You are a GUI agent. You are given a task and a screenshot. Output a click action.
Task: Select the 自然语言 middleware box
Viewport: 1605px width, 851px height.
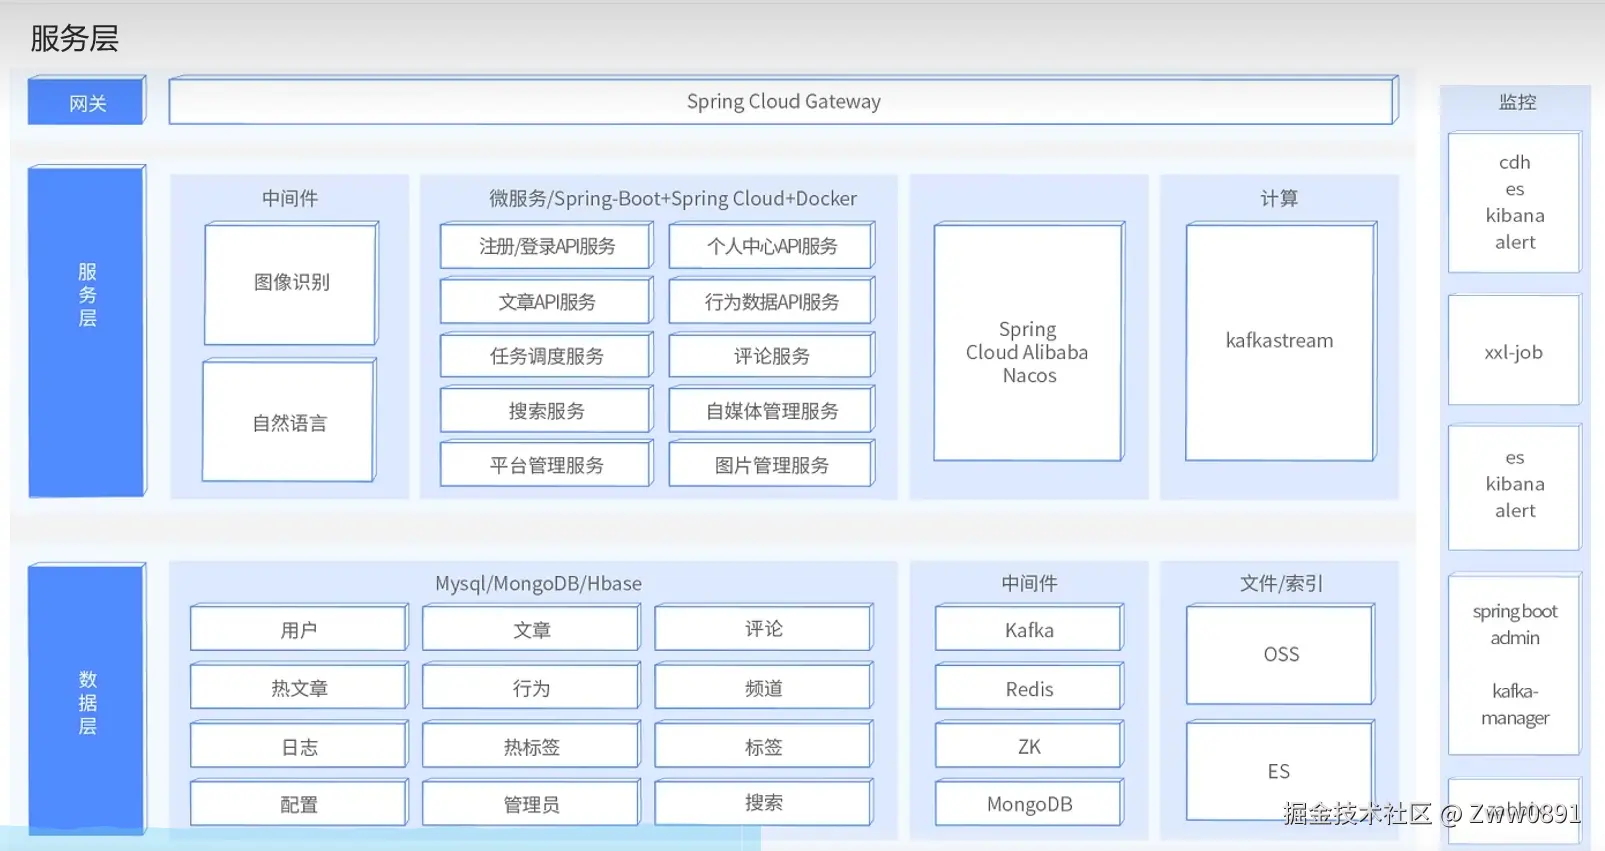tap(289, 421)
